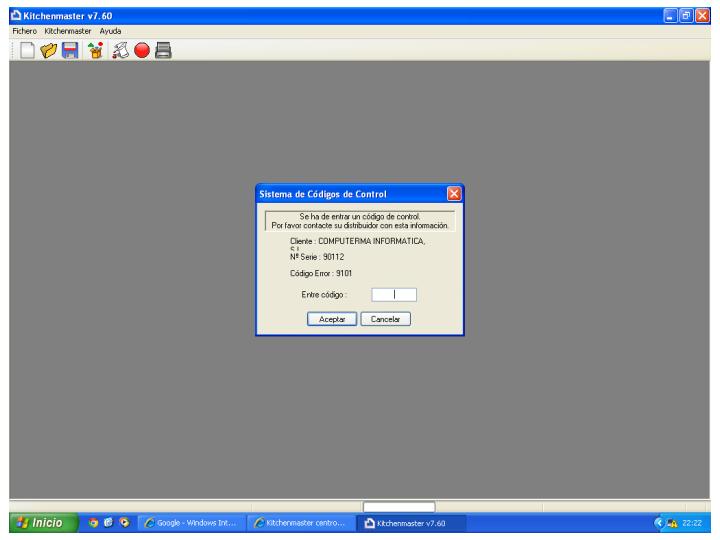Open the Kitchenmaster menu

(68, 31)
